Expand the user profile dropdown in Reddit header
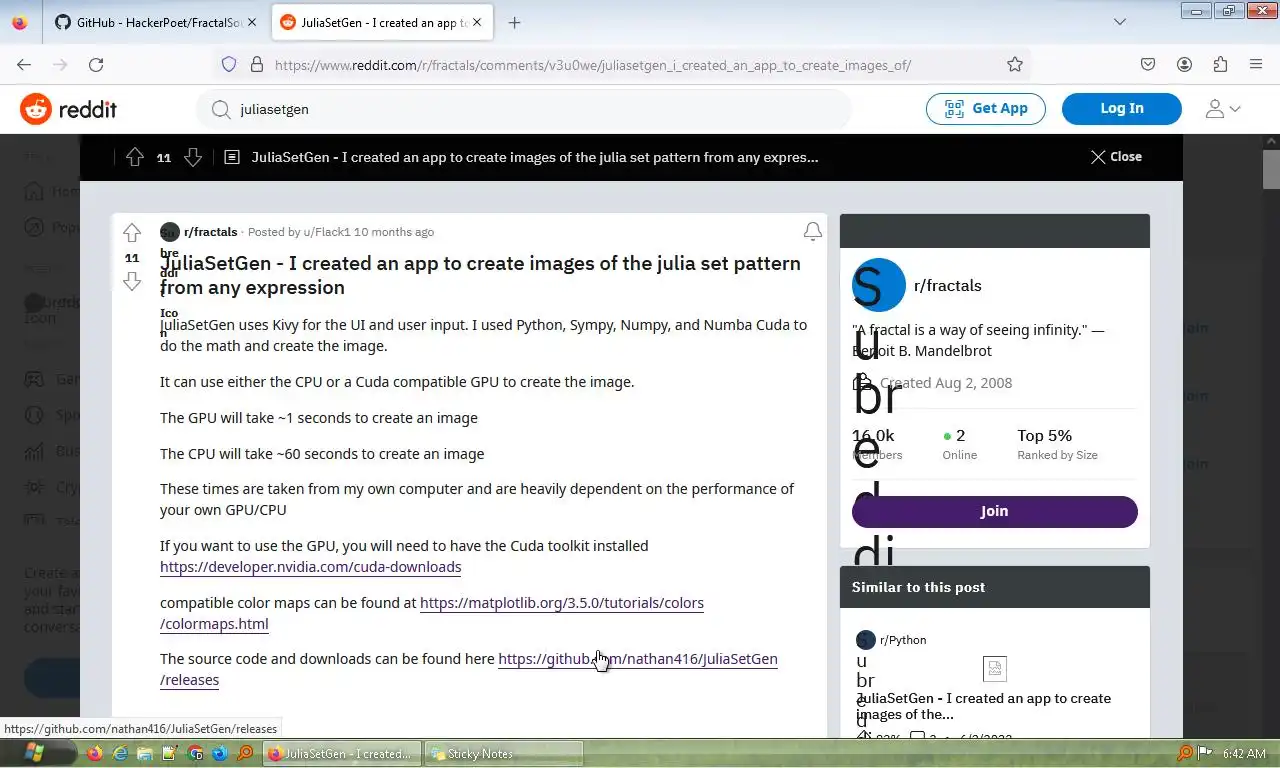Image resolution: width=1280 pixels, height=768 pixels. click(1222, 109)
